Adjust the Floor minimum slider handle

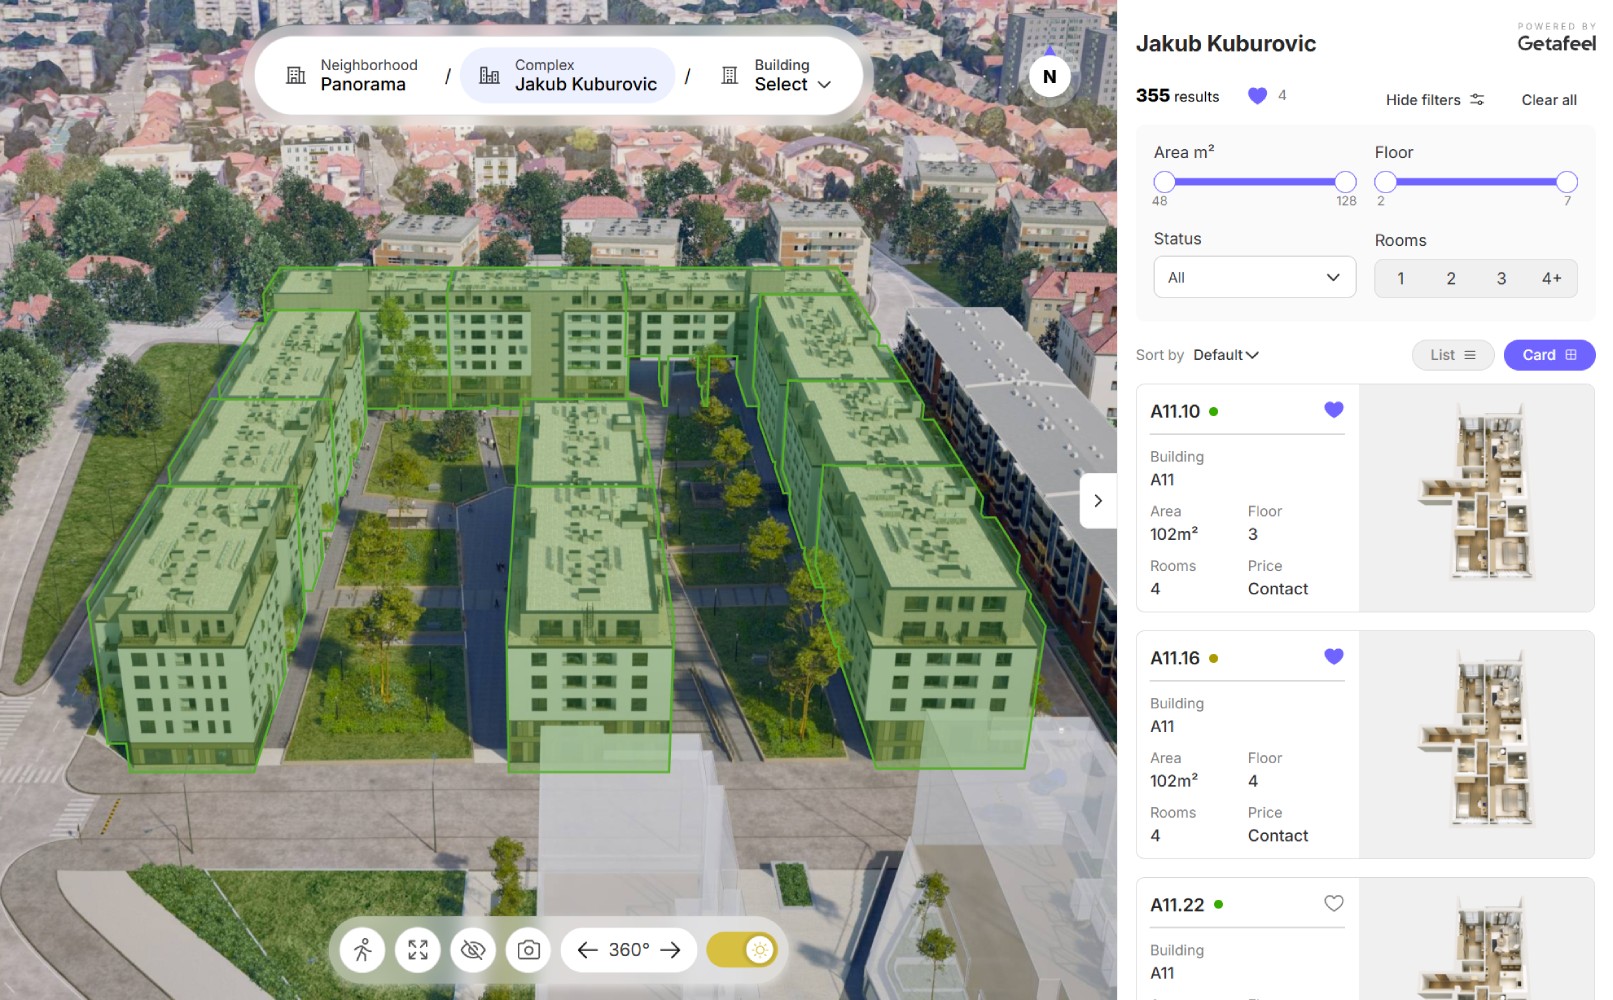pyautogui.click(x=1385, y=182)
